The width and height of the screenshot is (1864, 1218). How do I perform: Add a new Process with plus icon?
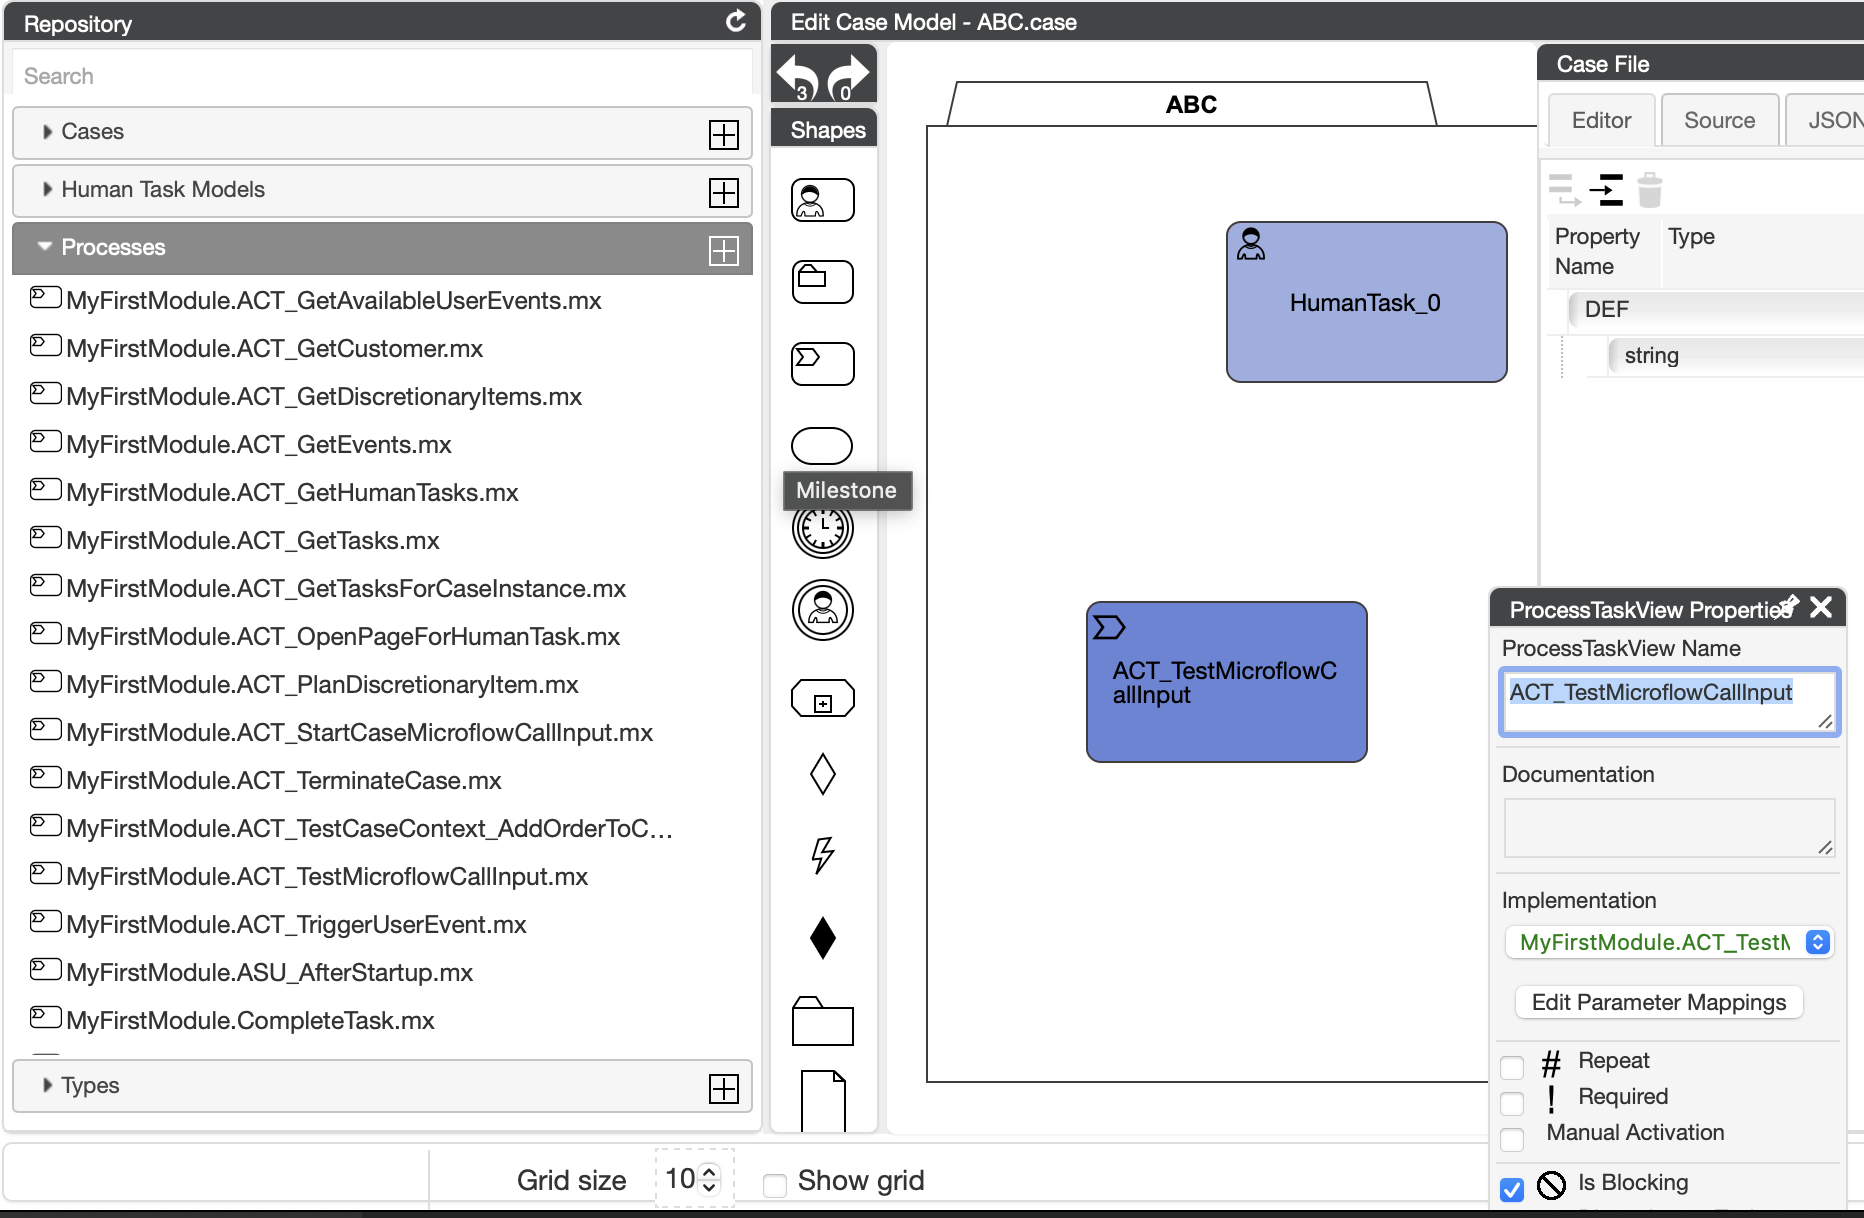click(723, 250)
